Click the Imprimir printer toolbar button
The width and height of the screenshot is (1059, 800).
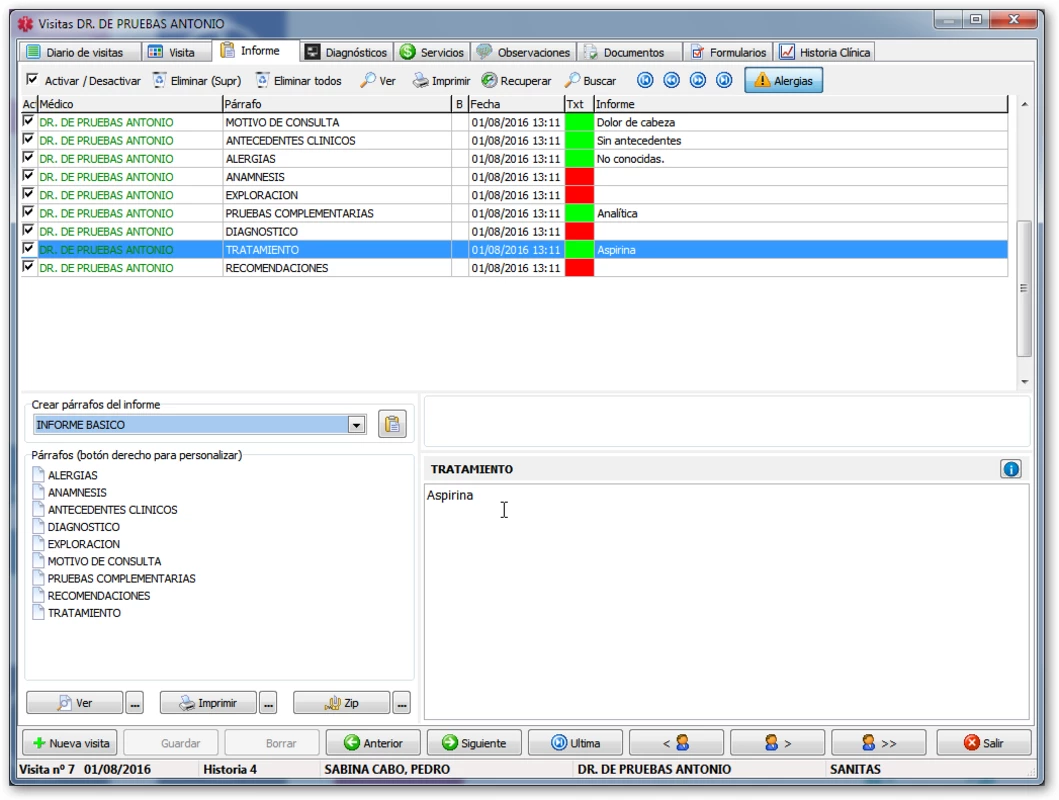point(441,80)
